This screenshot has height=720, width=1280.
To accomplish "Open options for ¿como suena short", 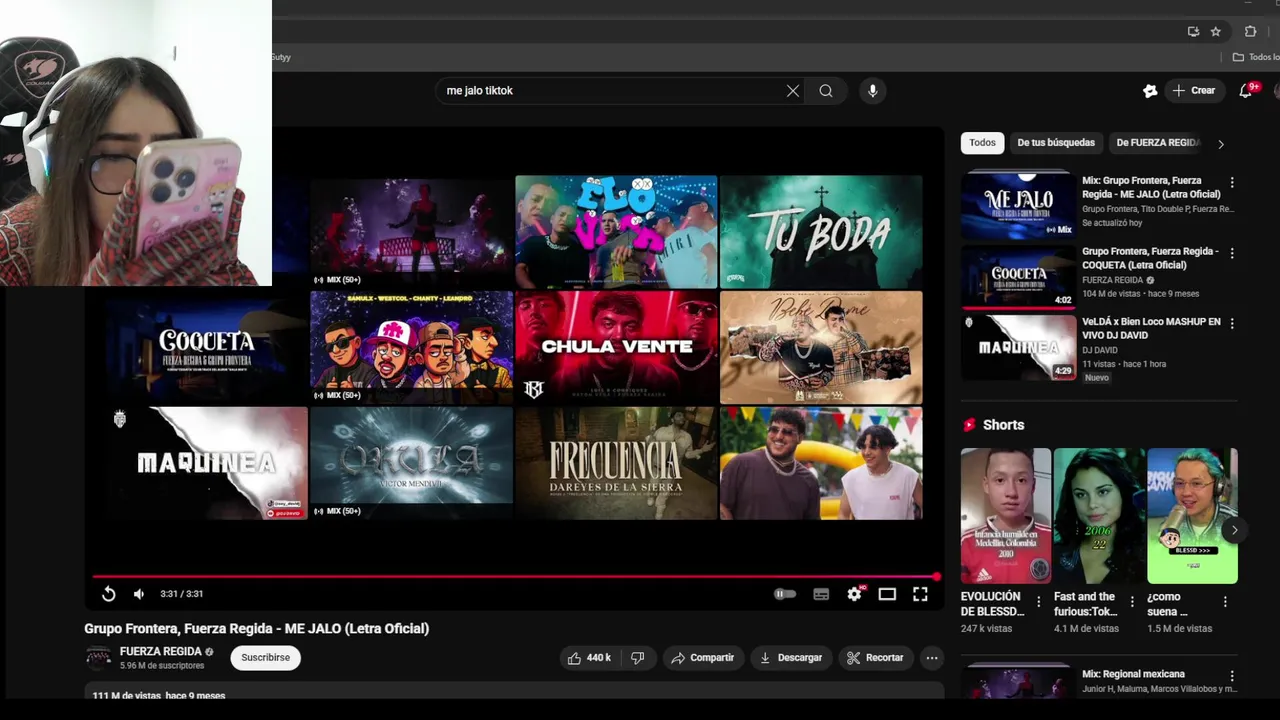I will [1225, 602].
